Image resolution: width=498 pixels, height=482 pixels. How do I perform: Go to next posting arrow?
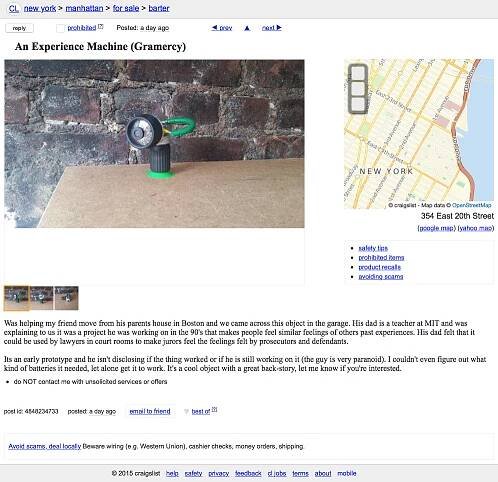[x=272, y=28]
